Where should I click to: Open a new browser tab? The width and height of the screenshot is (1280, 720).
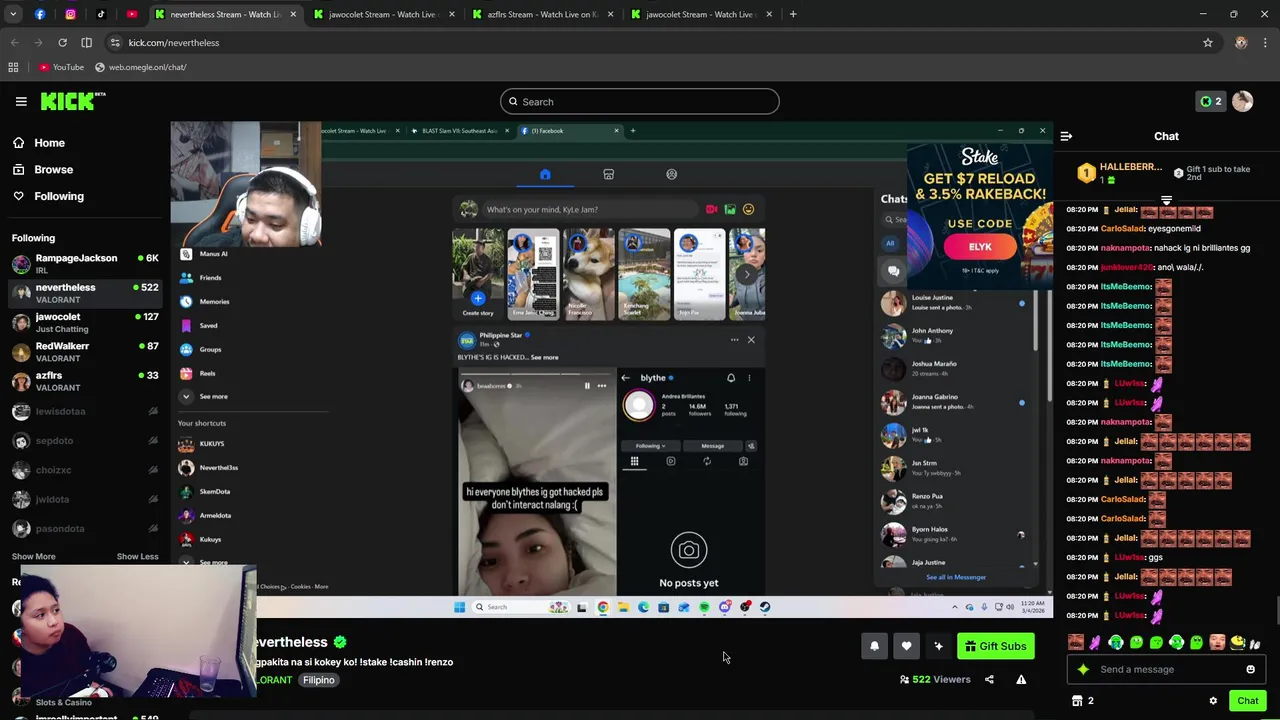(x=793, y=14)
